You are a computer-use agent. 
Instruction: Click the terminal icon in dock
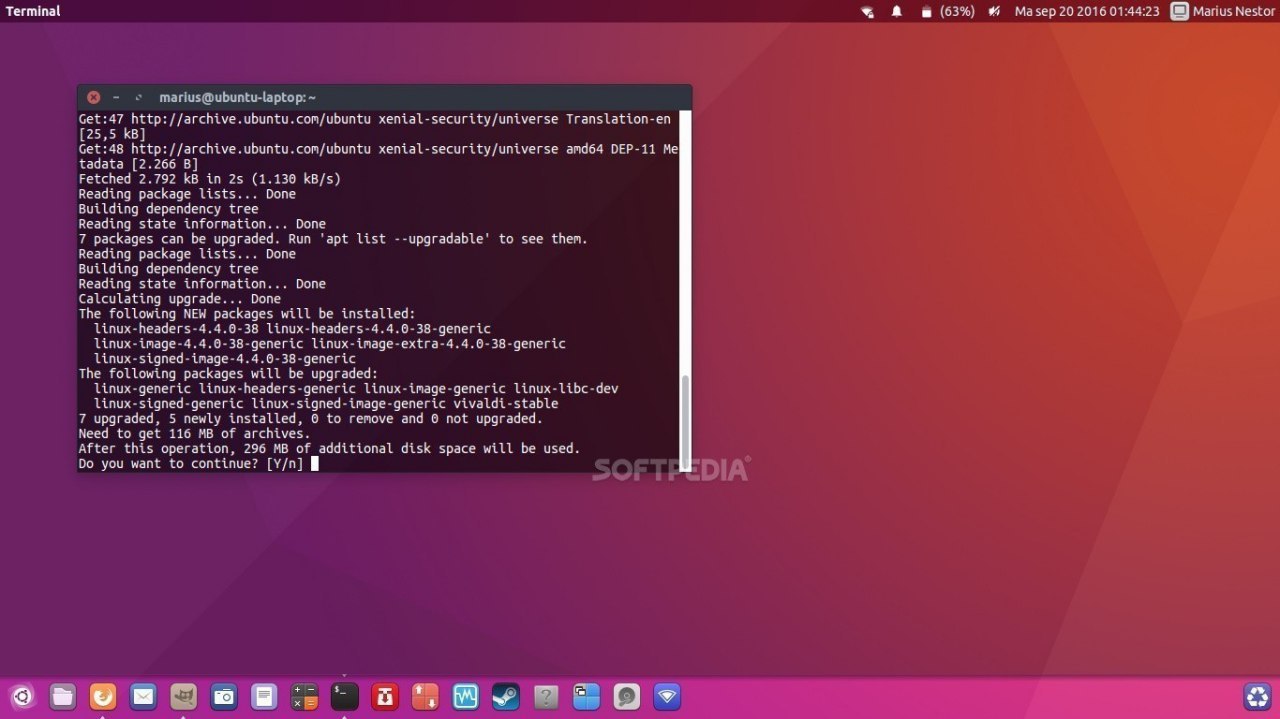(x=344, y=696)
